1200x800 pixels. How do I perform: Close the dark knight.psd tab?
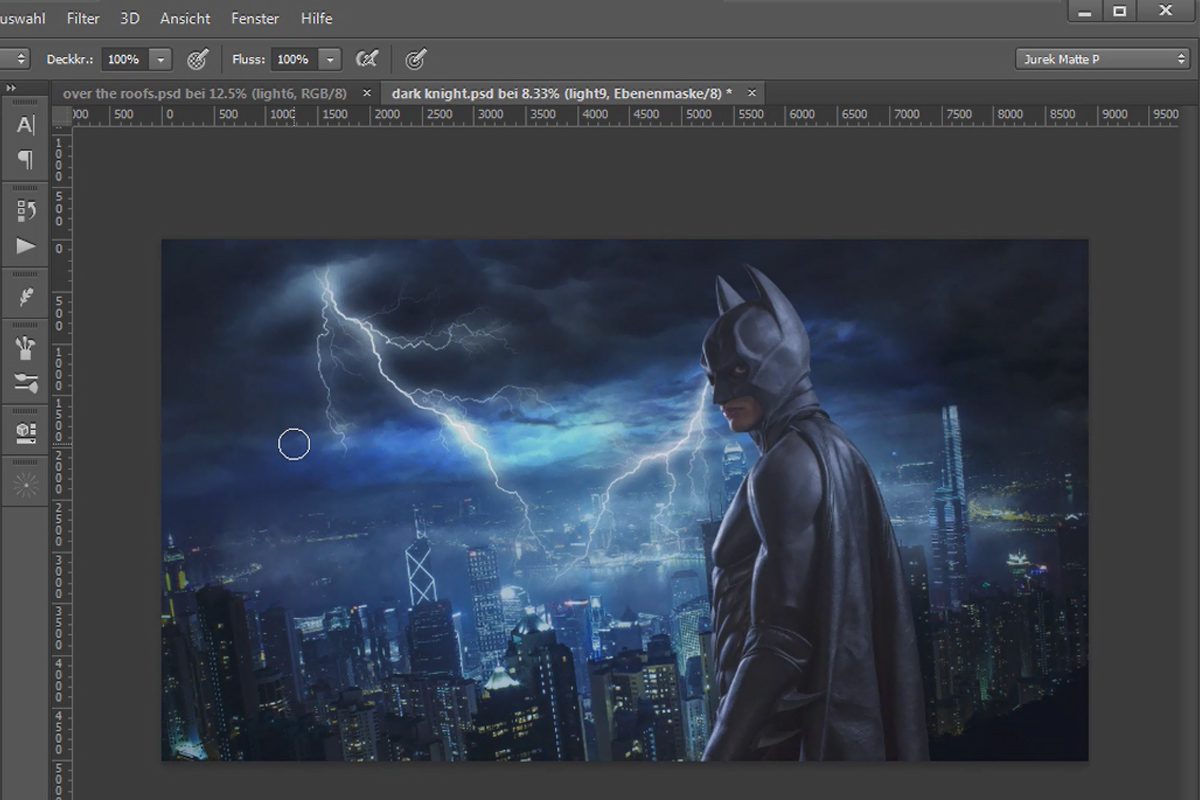751,93
